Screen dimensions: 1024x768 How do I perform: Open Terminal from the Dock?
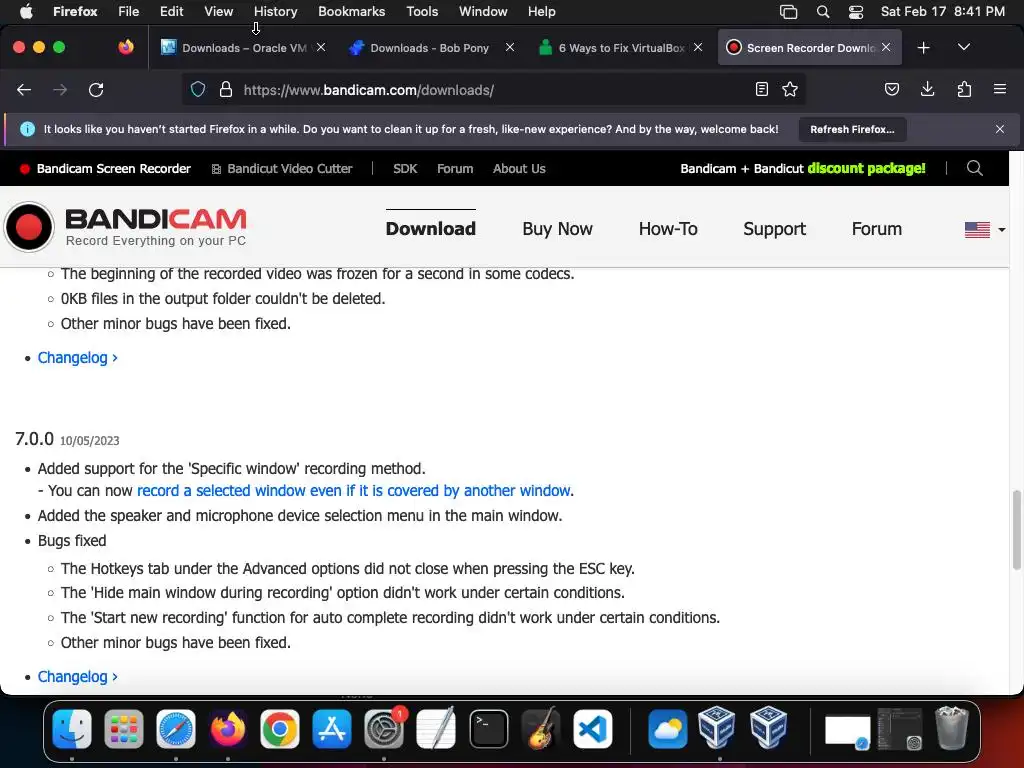488,729
